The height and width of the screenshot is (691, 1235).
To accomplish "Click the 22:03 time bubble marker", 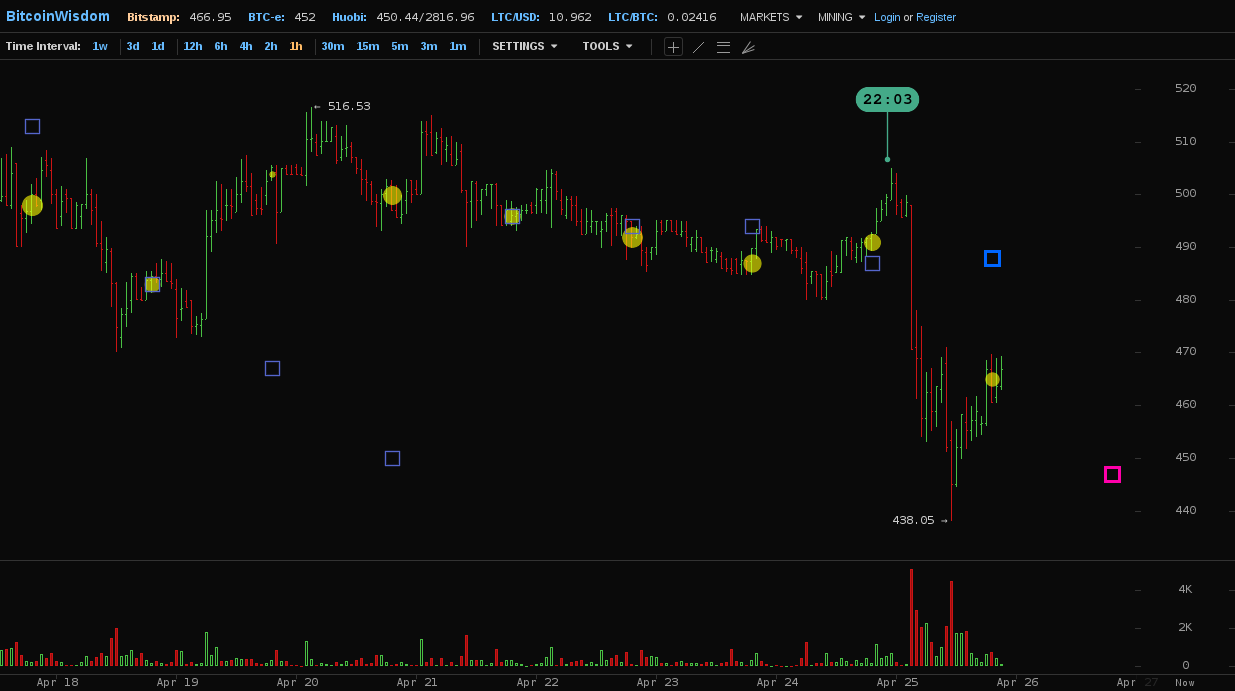I will [x=887, y=100].
